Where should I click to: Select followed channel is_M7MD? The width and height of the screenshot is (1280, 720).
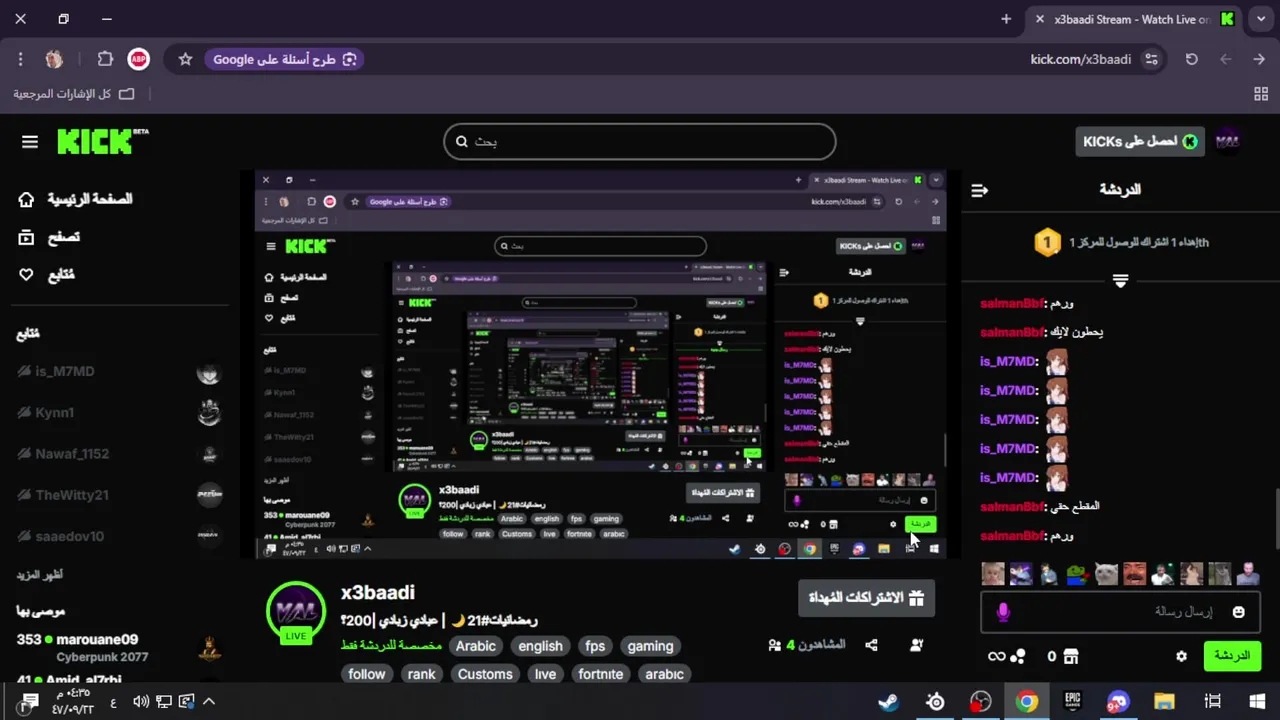click(120, 371)
